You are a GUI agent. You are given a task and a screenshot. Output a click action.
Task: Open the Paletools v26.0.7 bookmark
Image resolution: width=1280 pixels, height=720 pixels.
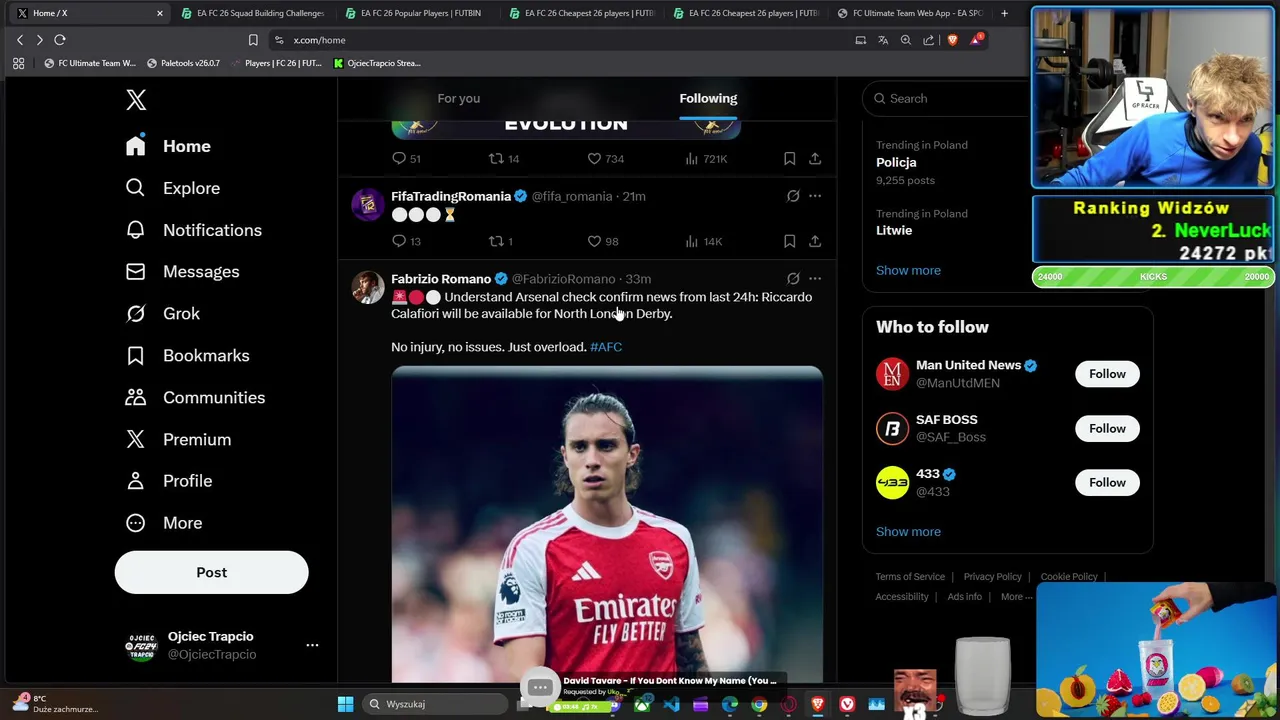pos(183,63)
